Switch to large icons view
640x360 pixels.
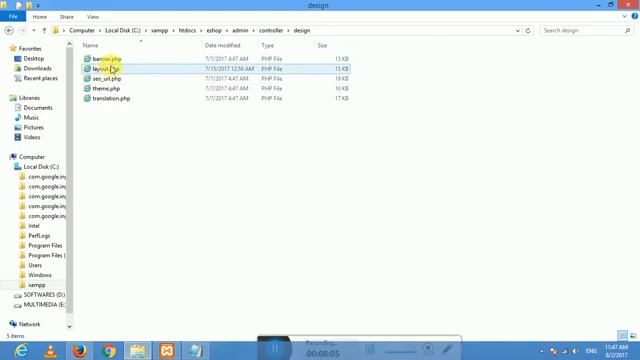[x=633, y=336]
